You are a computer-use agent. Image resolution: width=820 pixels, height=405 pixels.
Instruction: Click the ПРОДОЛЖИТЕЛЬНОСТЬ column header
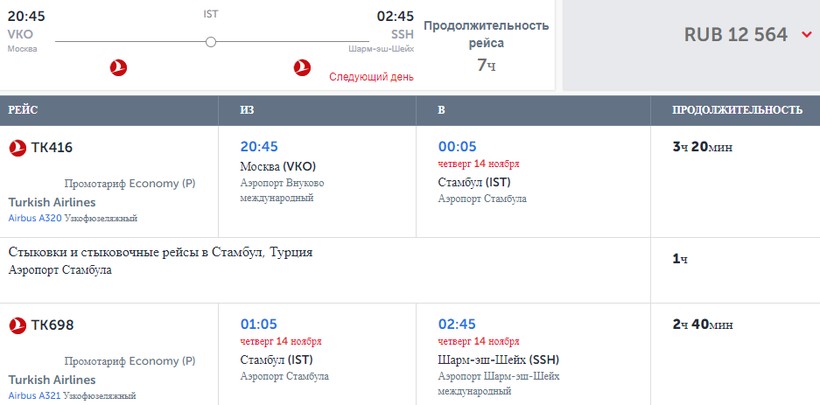[x=737, y=110]
